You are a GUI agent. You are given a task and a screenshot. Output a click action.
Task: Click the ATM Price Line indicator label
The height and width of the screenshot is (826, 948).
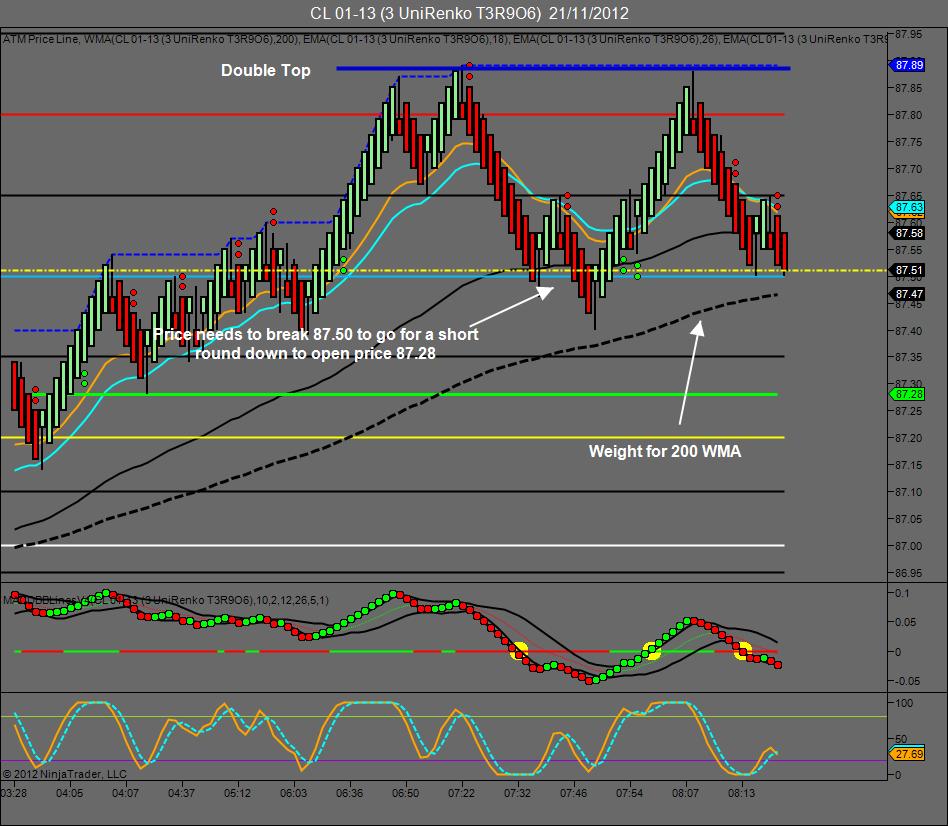coord(41,39)
